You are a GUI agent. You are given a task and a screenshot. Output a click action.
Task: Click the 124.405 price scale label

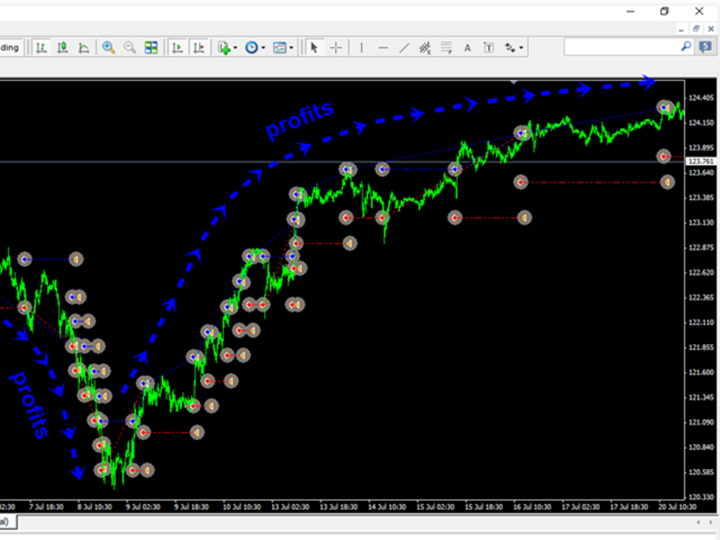click(x=701, y=98)
